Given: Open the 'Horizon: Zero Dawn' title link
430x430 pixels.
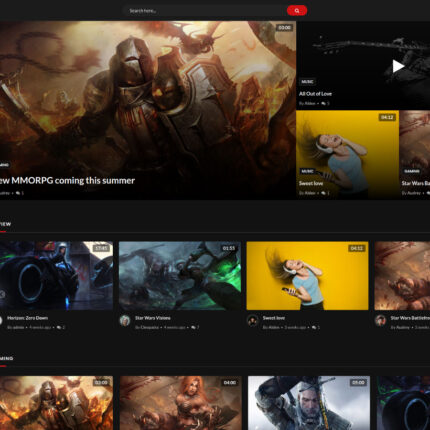Looking at the screenshot, I should pos(27,318).
